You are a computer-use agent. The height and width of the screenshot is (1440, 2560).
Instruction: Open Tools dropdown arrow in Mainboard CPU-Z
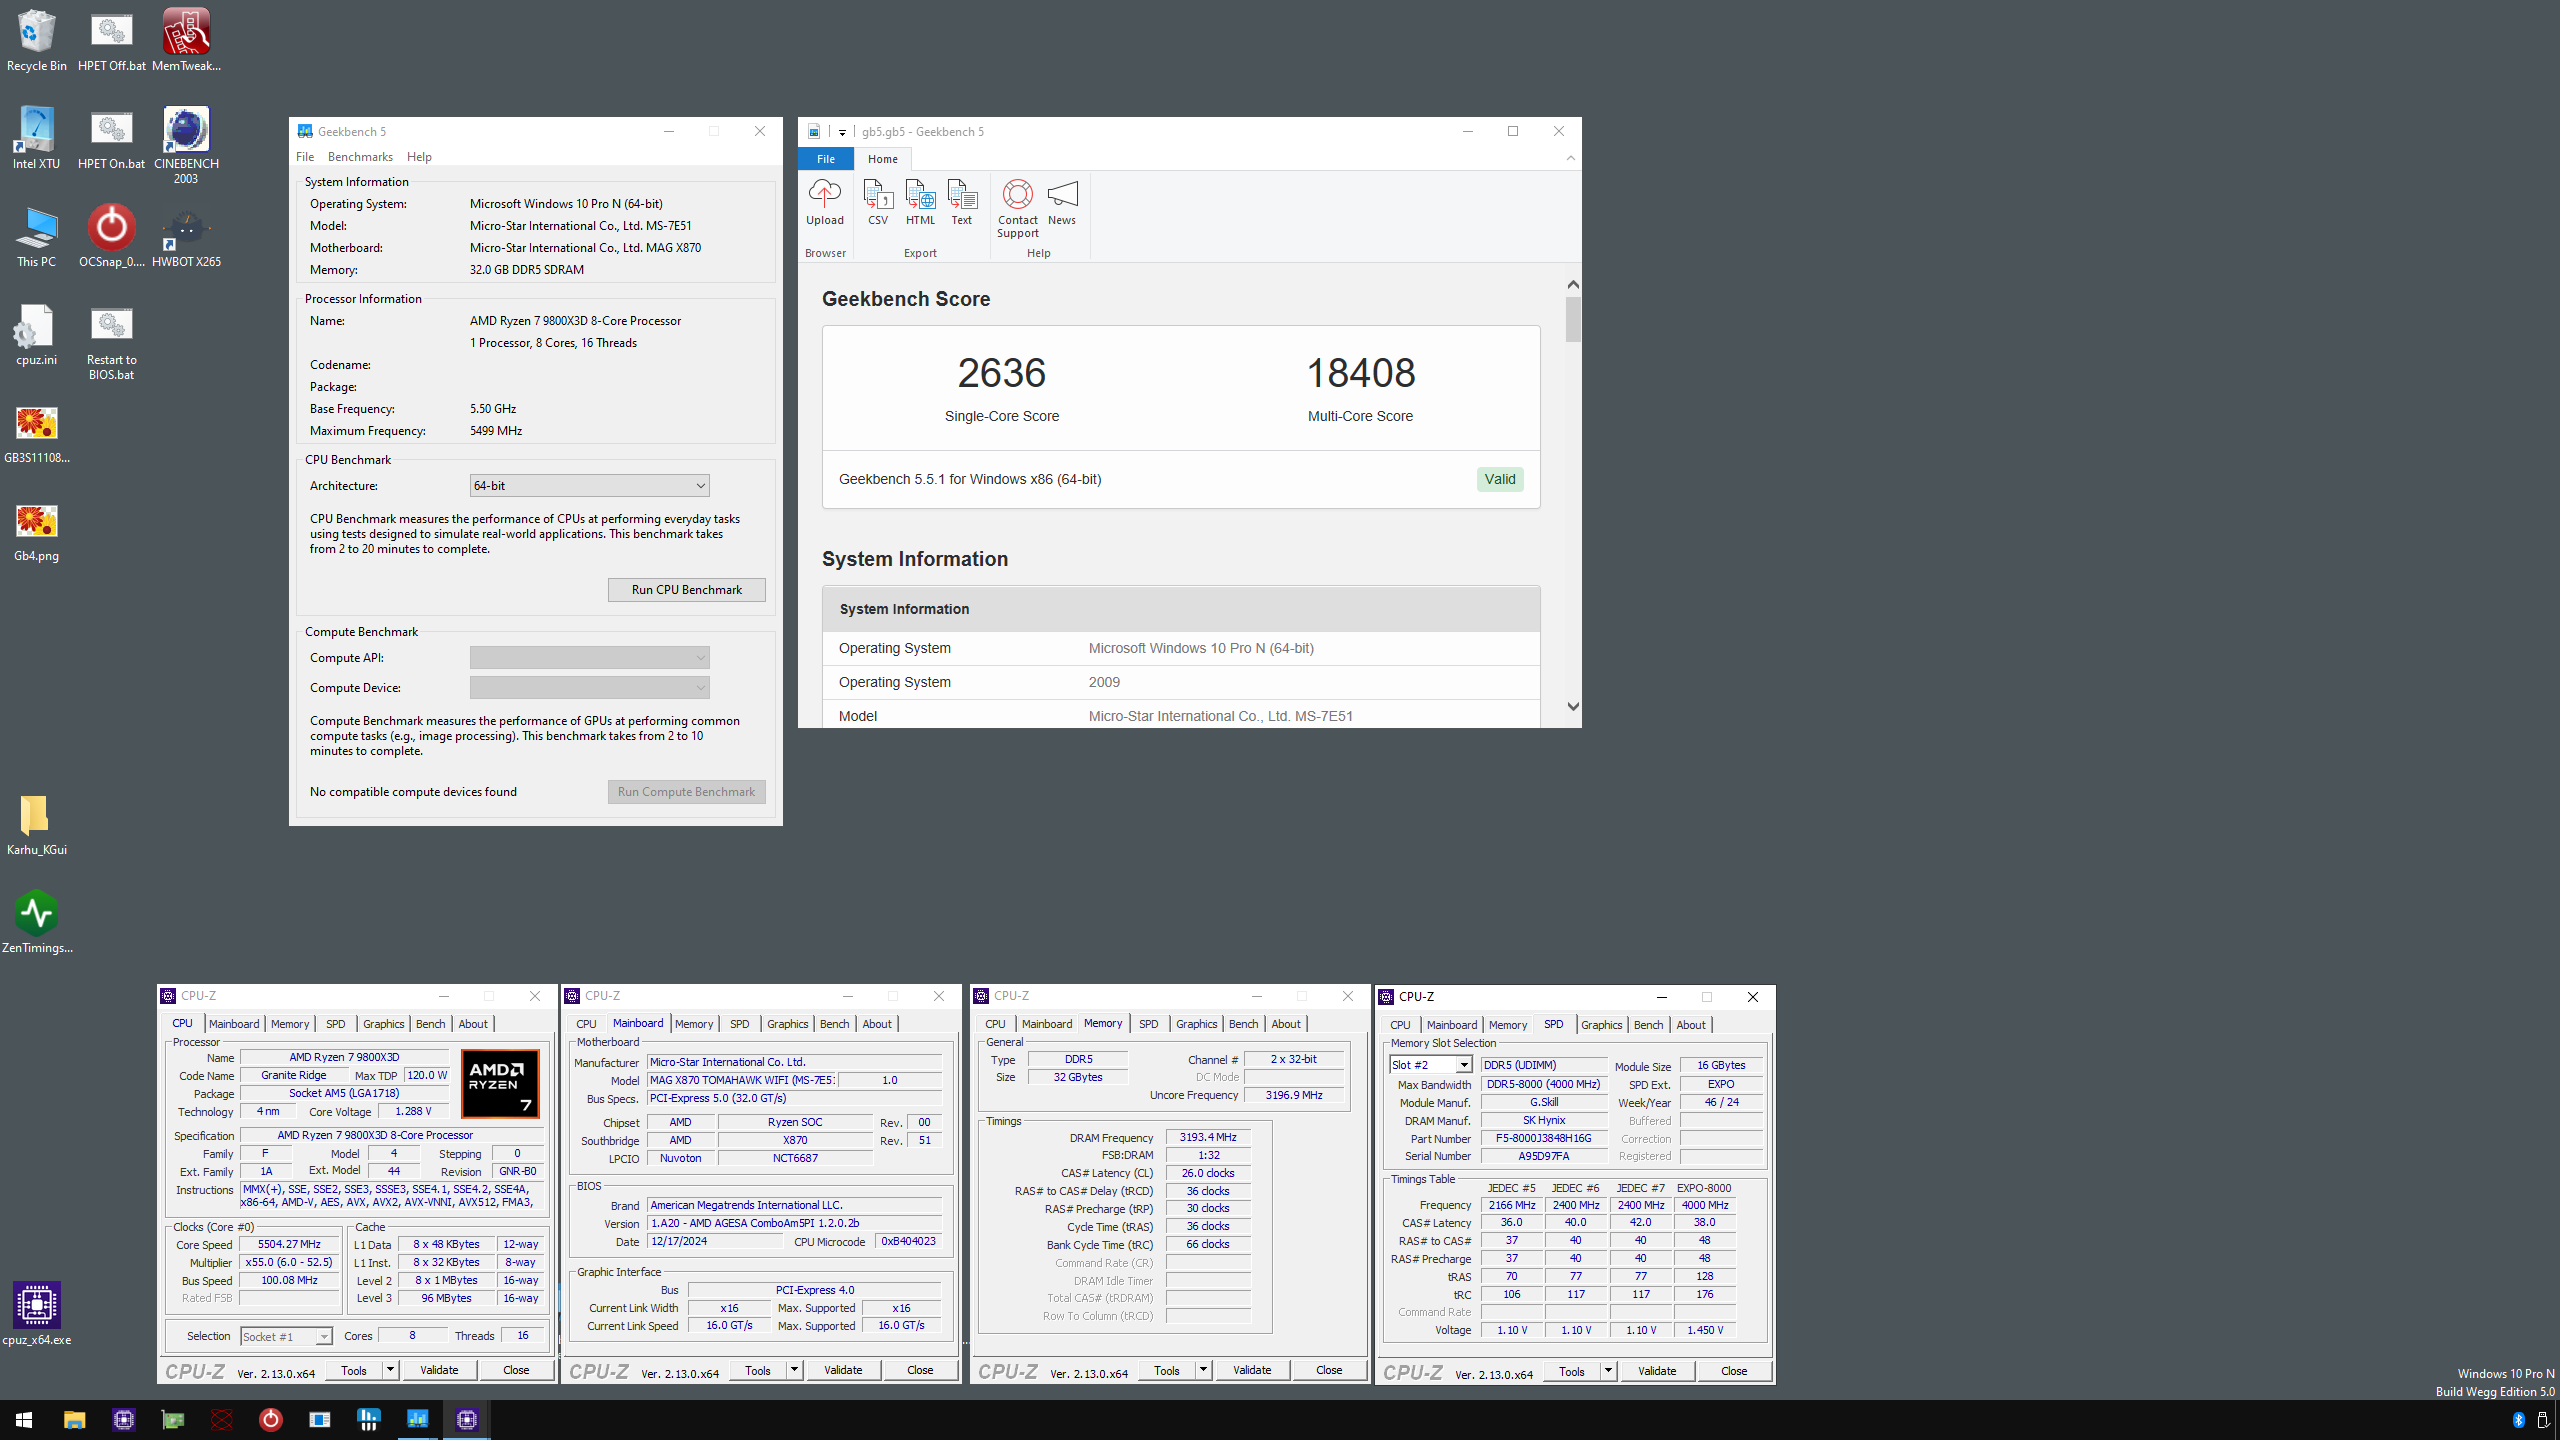(x=794, y=1370)
